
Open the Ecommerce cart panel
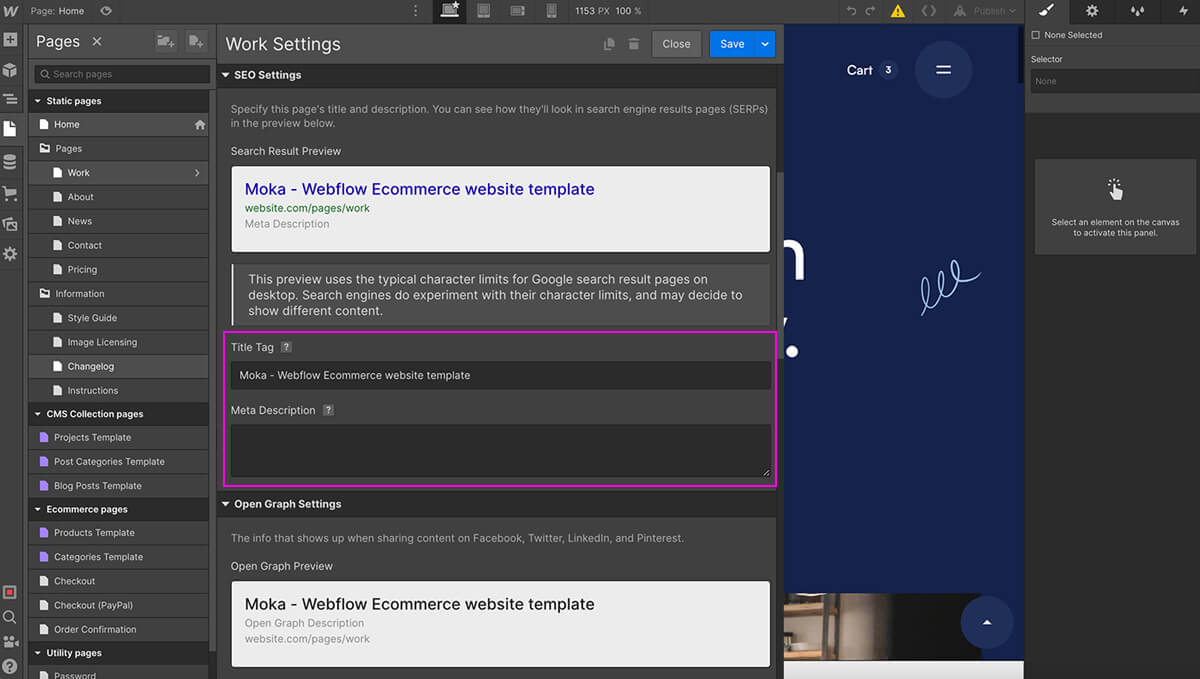(x=10, y=193)
